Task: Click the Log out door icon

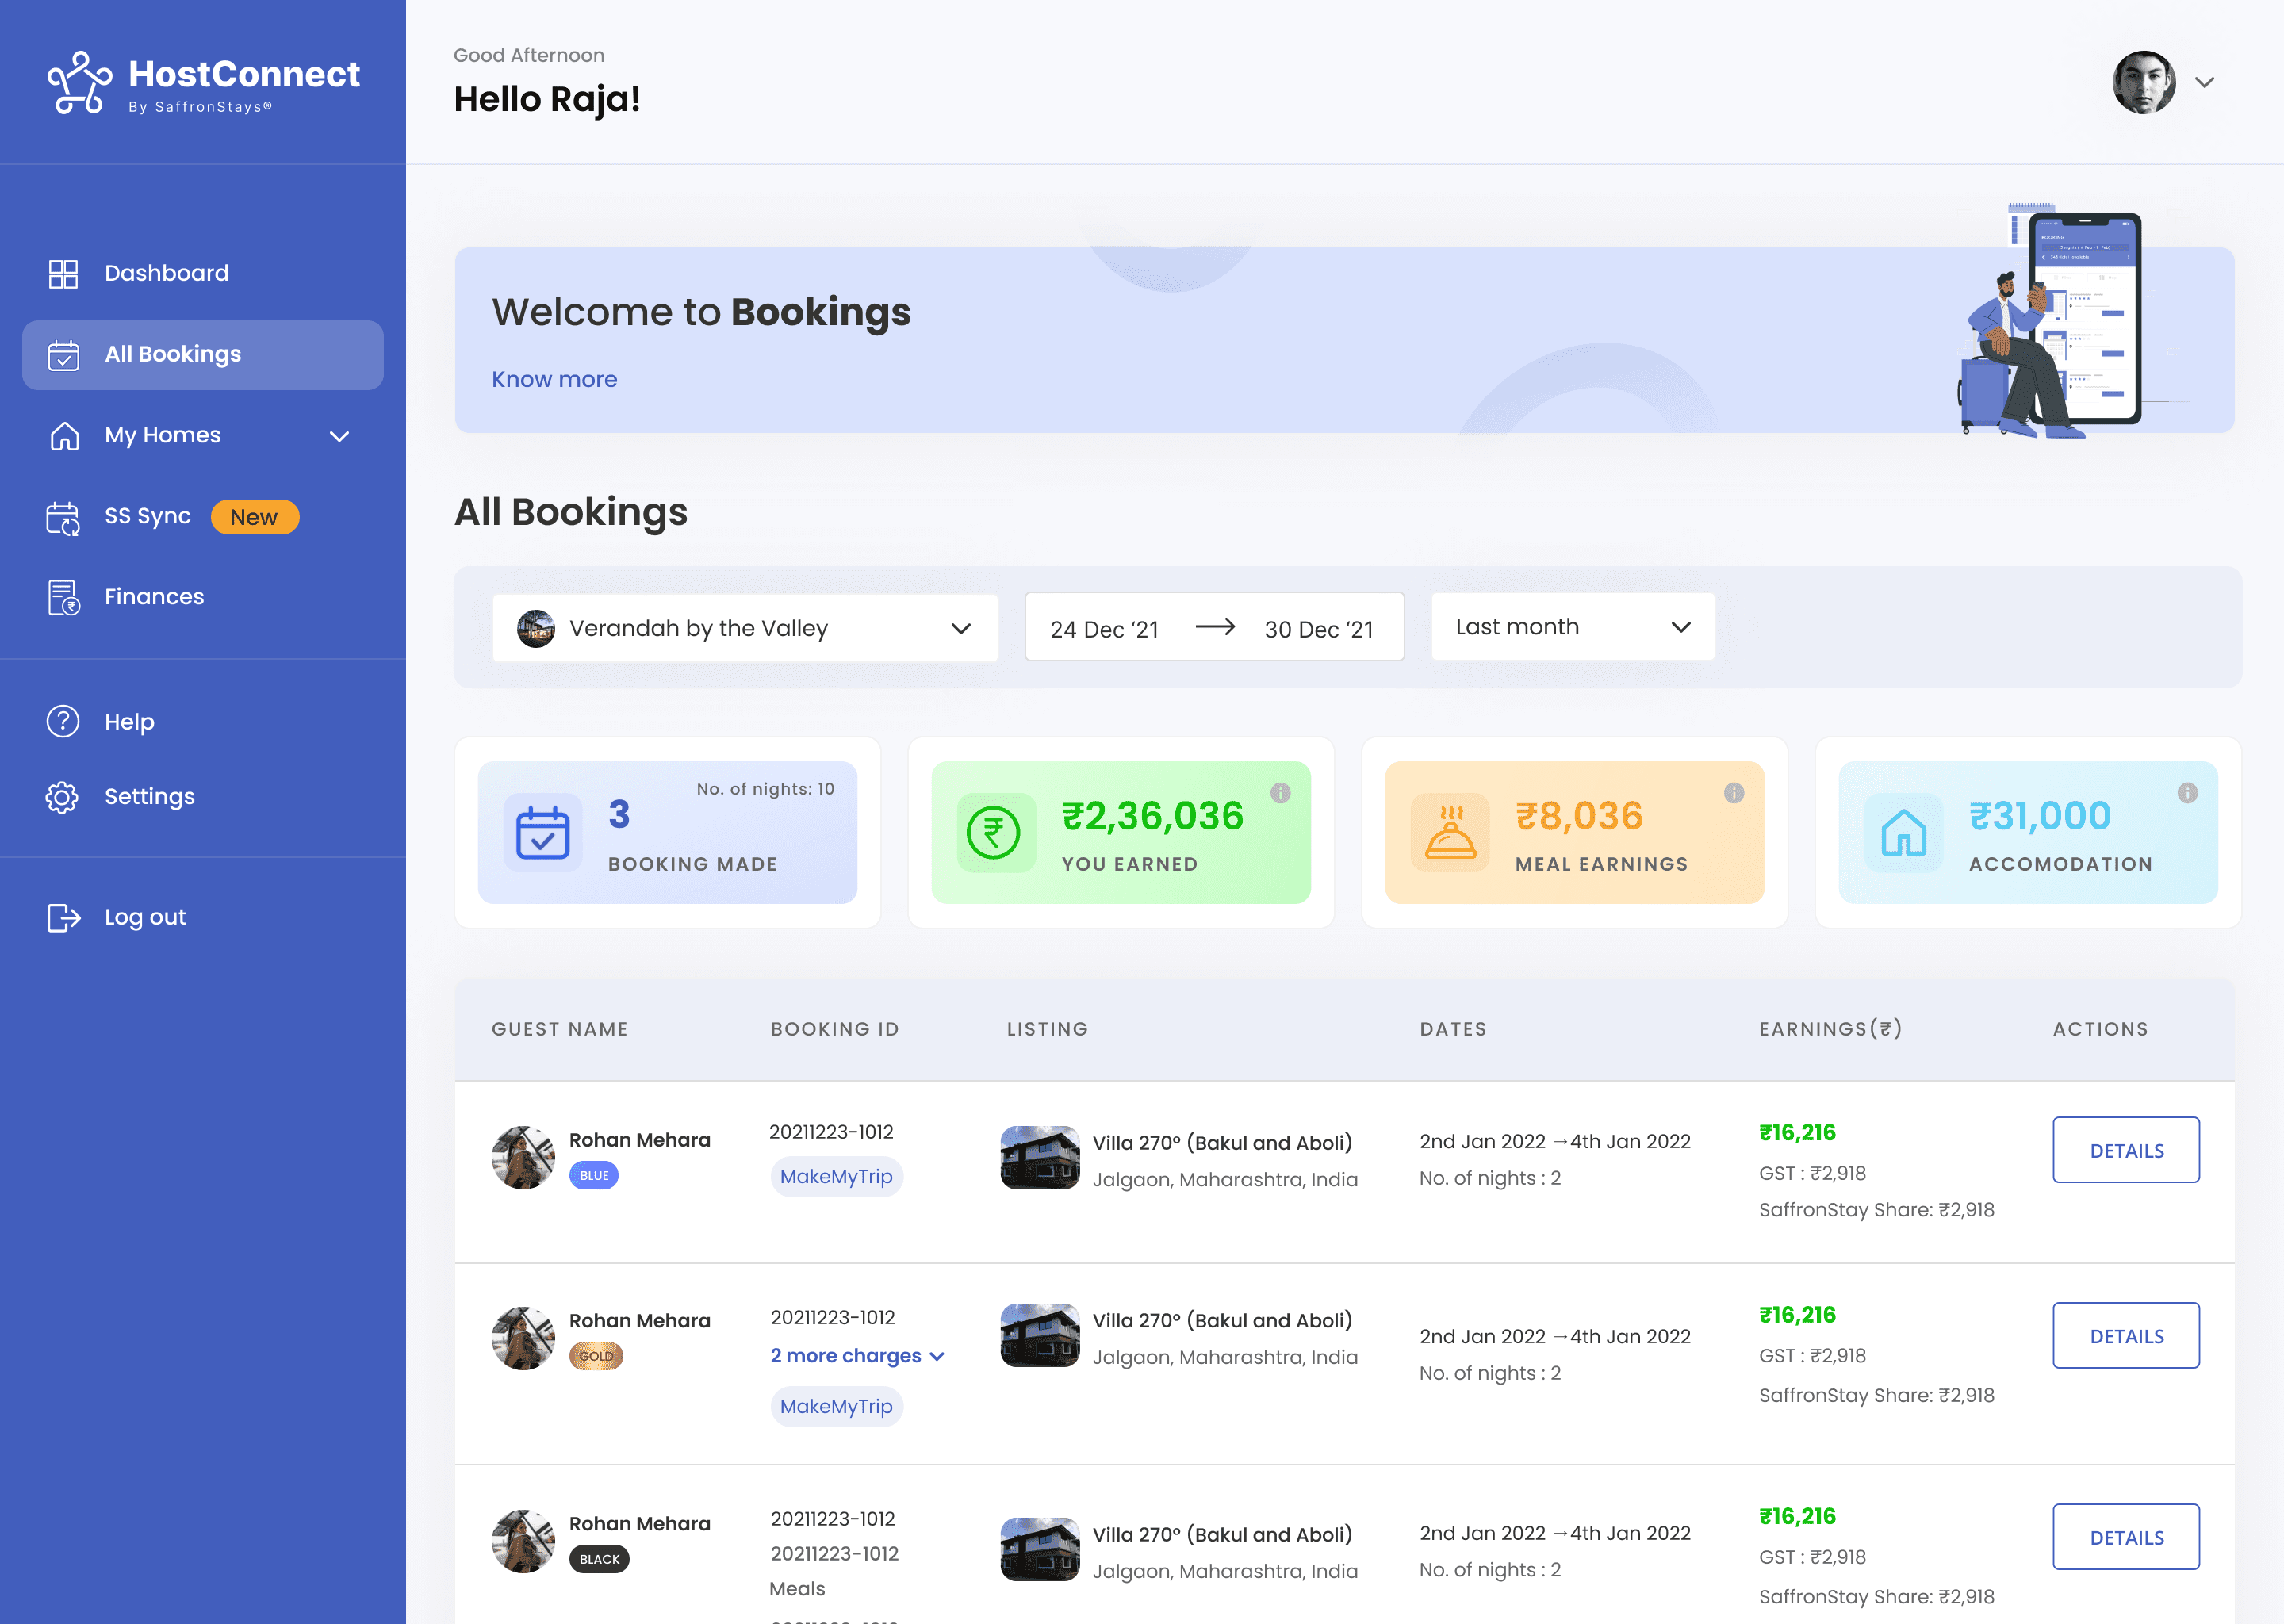Action: click(63, 917)
